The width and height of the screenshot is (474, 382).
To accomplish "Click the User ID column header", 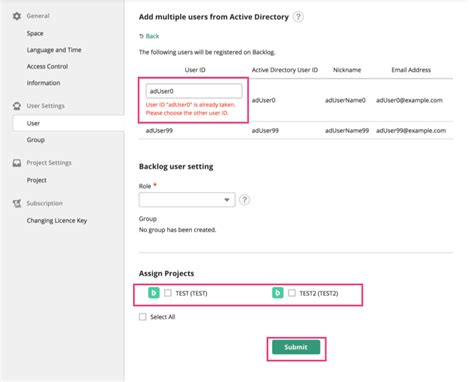I will coord(195,70).
